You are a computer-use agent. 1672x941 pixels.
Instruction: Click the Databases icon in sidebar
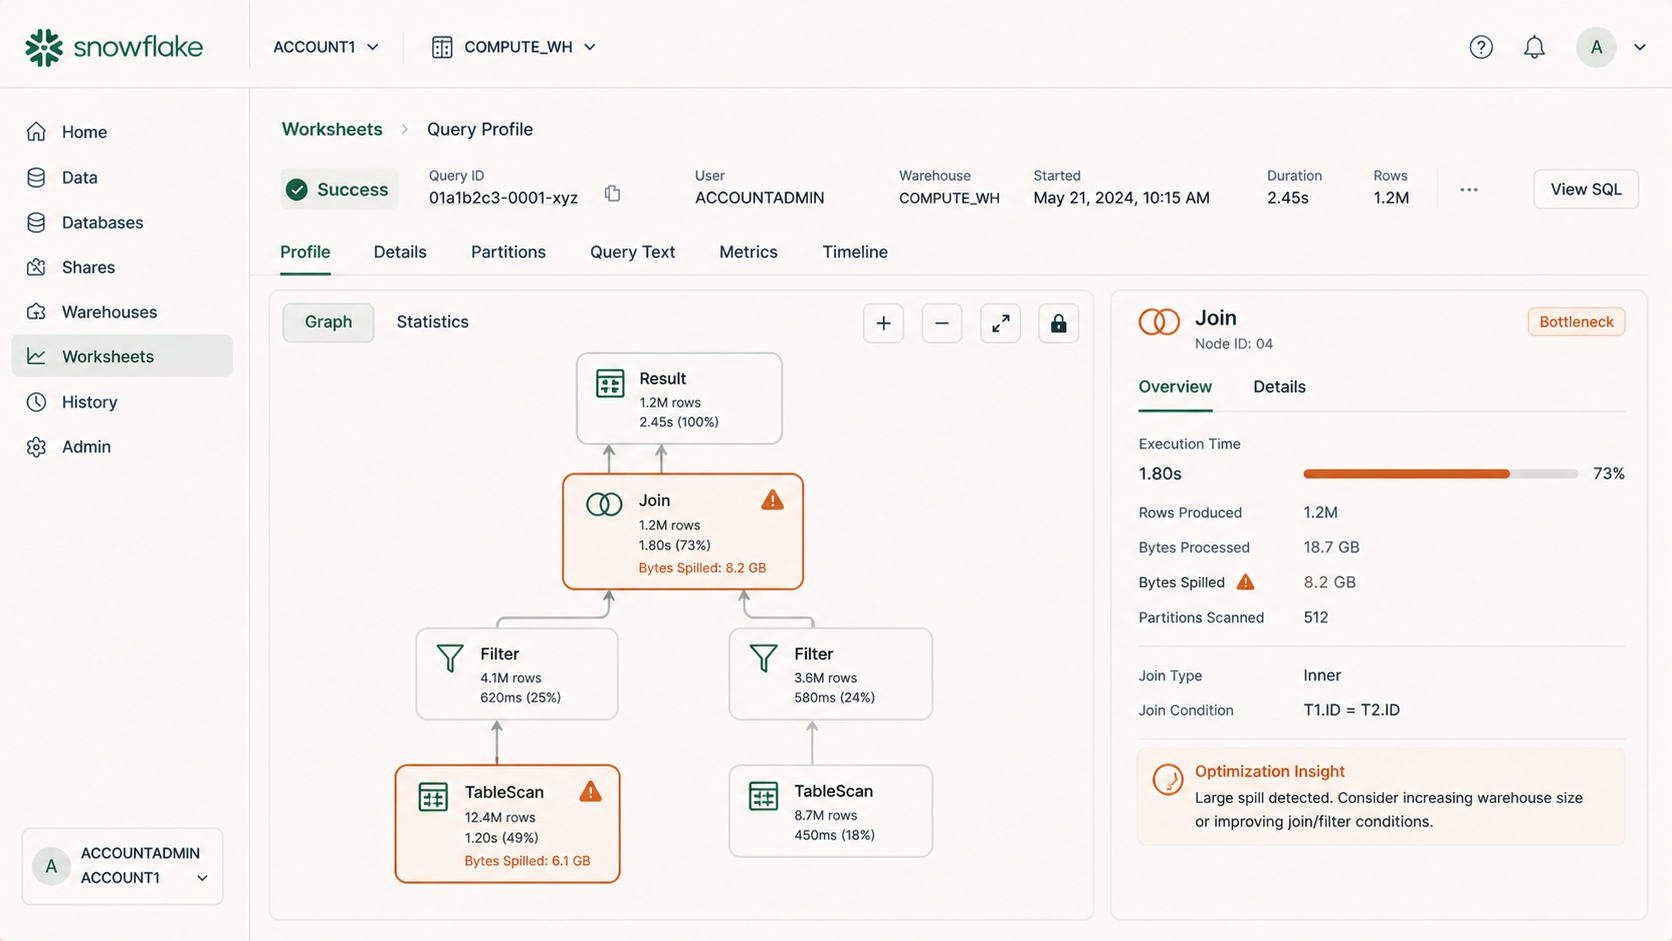pos(37,222)
